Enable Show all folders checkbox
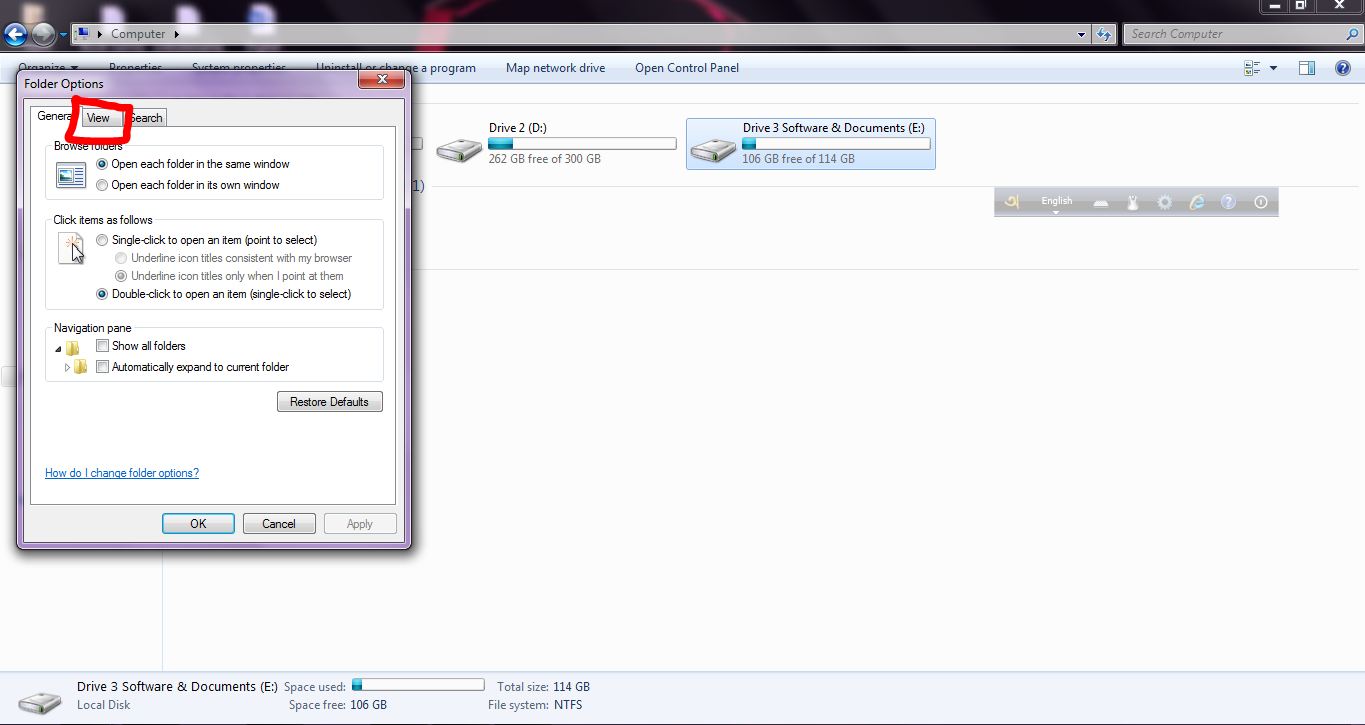This screenshot has height=725, width=1365. pyautogui.click(x=102, y=345)
